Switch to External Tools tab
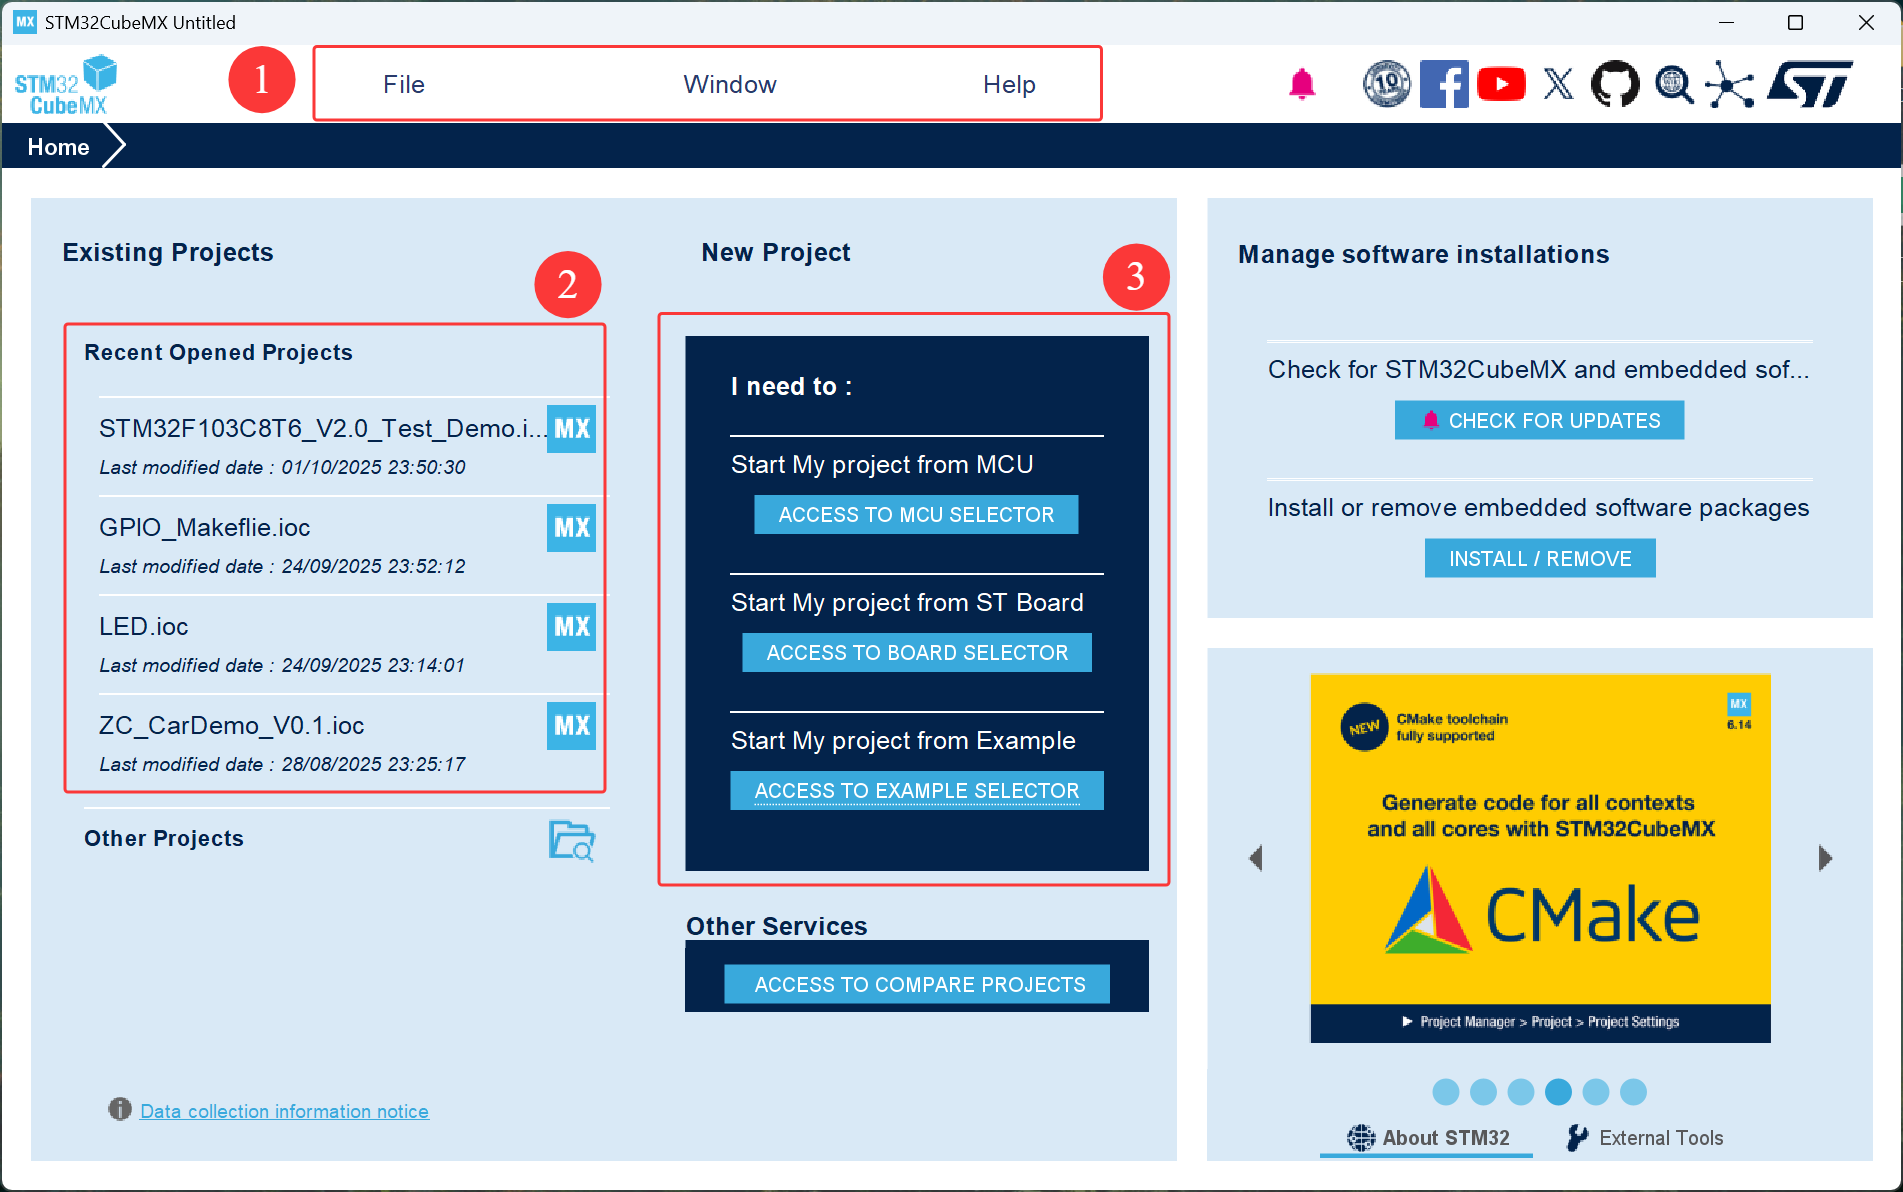The image size is (1903, 1192). [1645, 1138]
